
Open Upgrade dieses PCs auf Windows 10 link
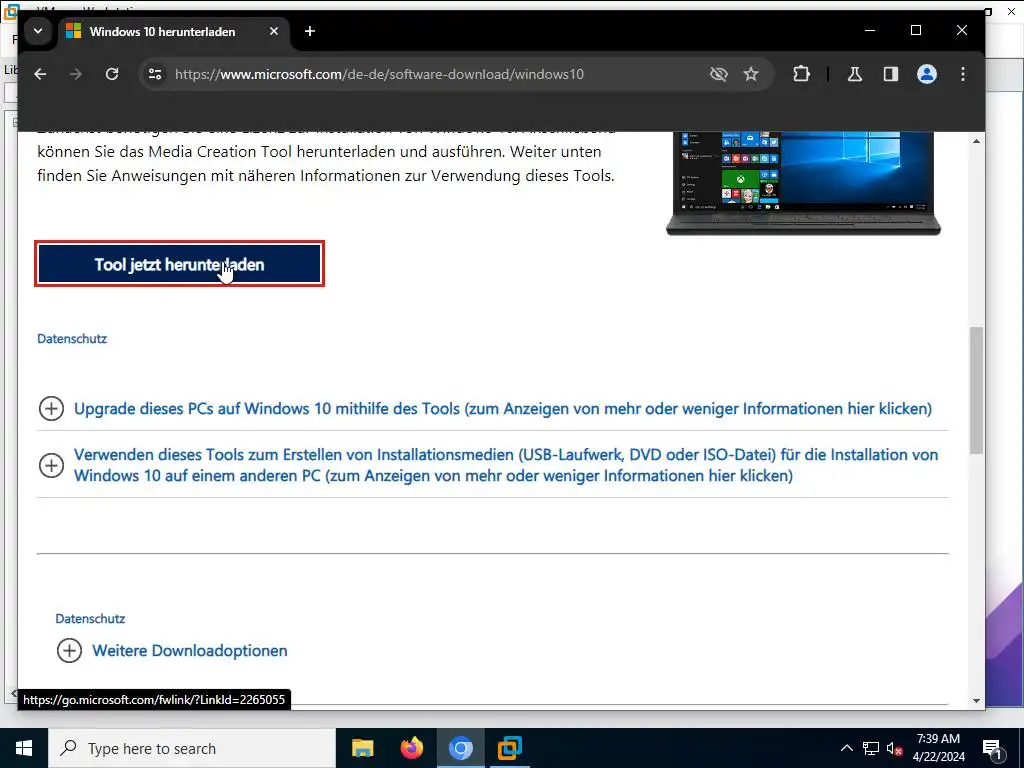click(503, 409)
